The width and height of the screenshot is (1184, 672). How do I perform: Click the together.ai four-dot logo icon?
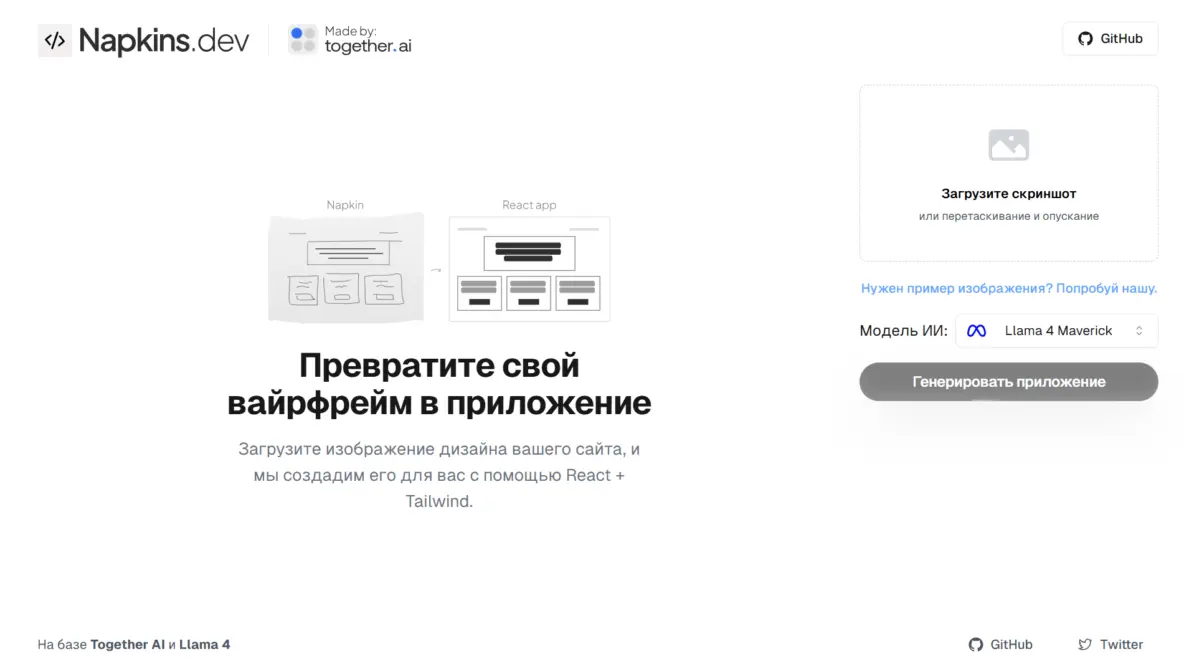click(303, 40)
